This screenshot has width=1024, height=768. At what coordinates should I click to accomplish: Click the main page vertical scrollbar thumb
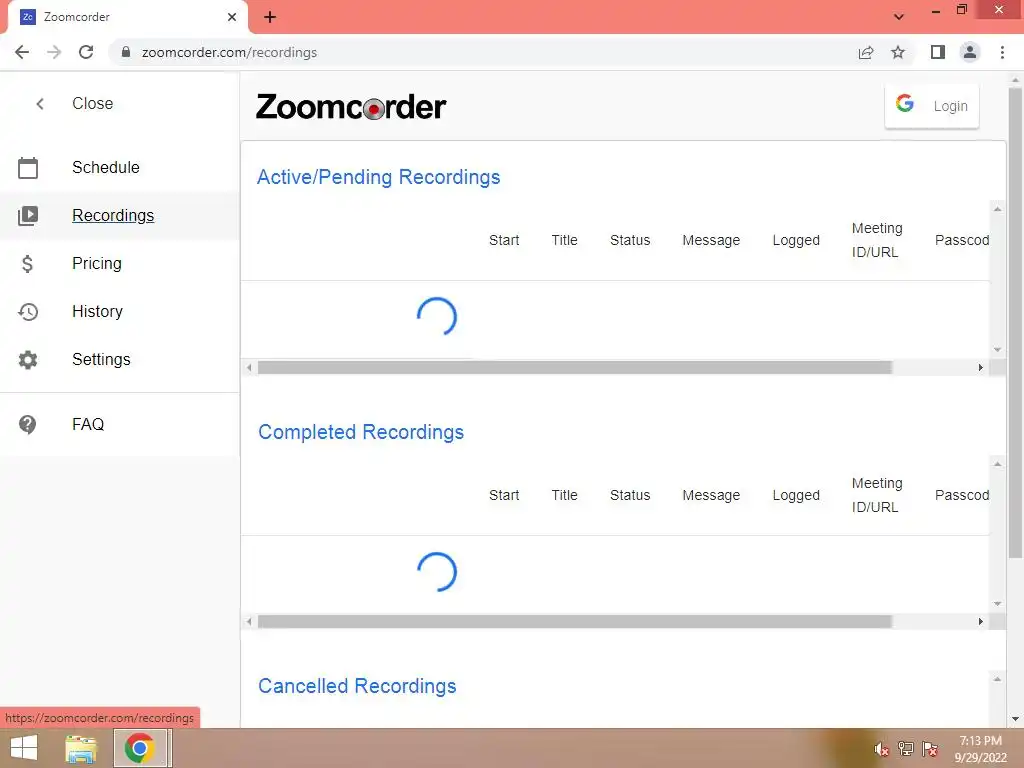tap(1015, 323)
